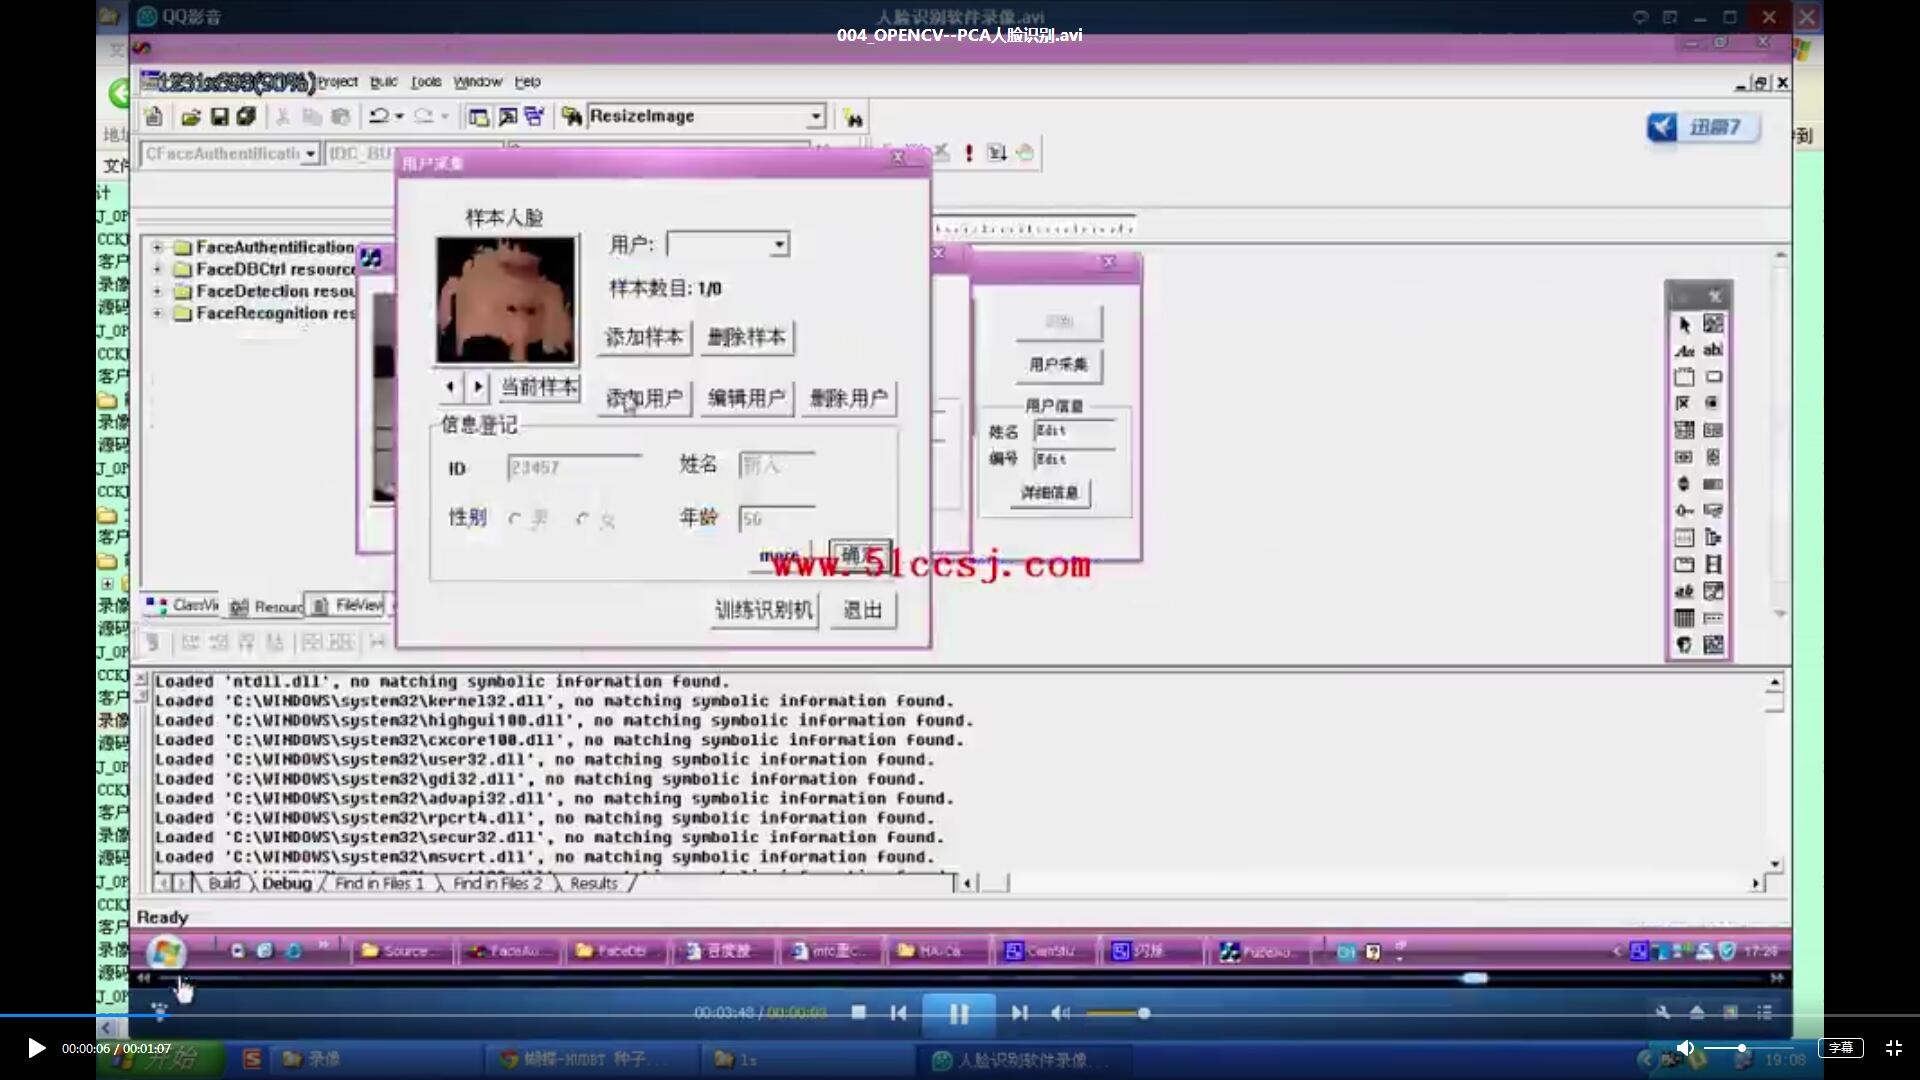Show the next sample with right arrow

pyautogui.click(x=478, y=387)
